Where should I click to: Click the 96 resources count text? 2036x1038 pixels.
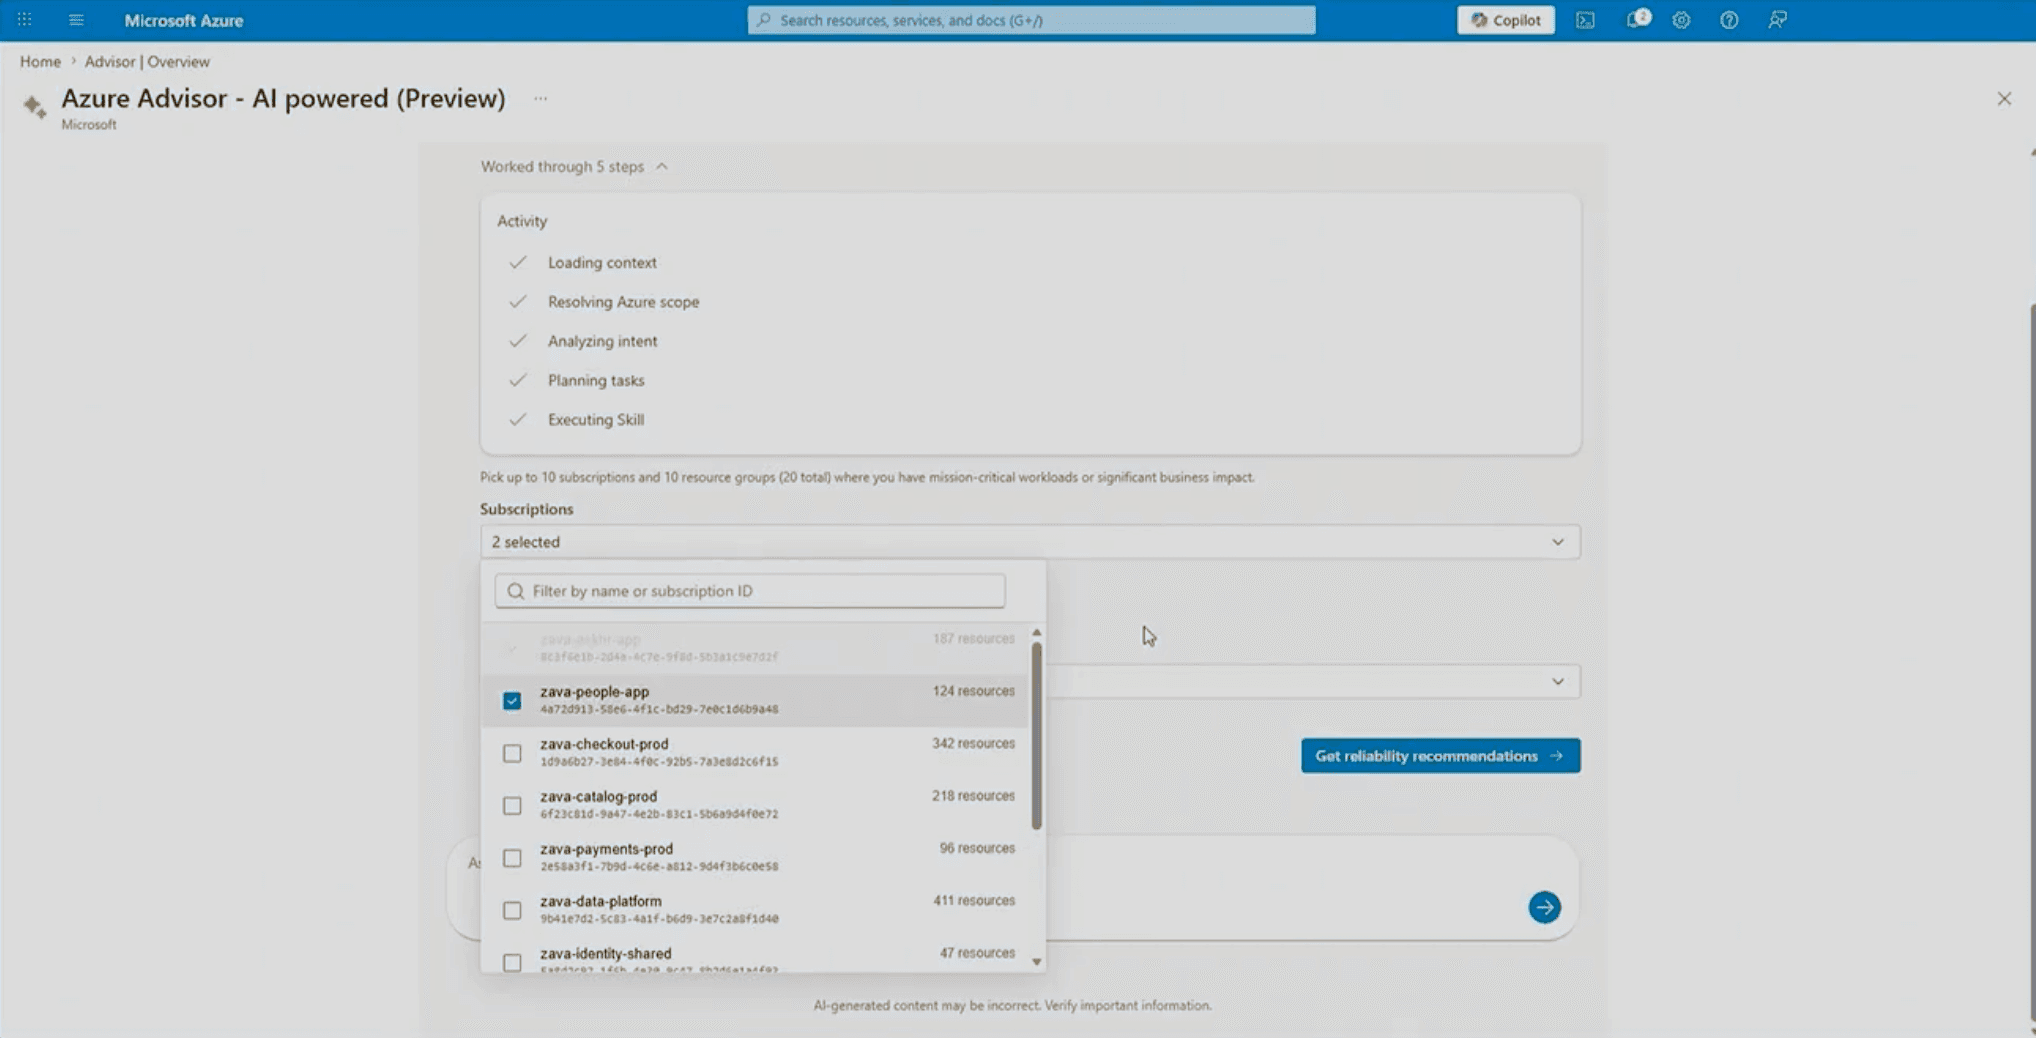[977, 848]
